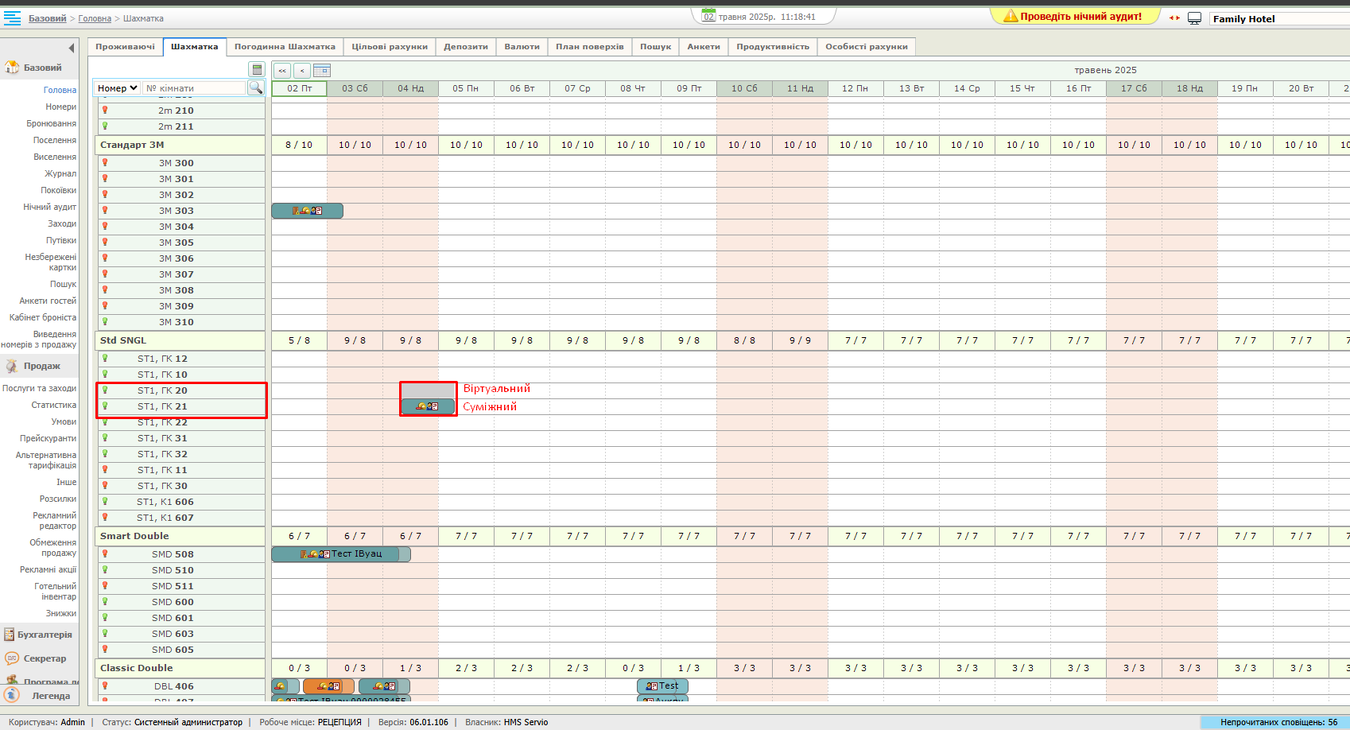Click the Легенда icon in sidebar
Viewport: 1350px width, 730px height.
tap(11, 695)
